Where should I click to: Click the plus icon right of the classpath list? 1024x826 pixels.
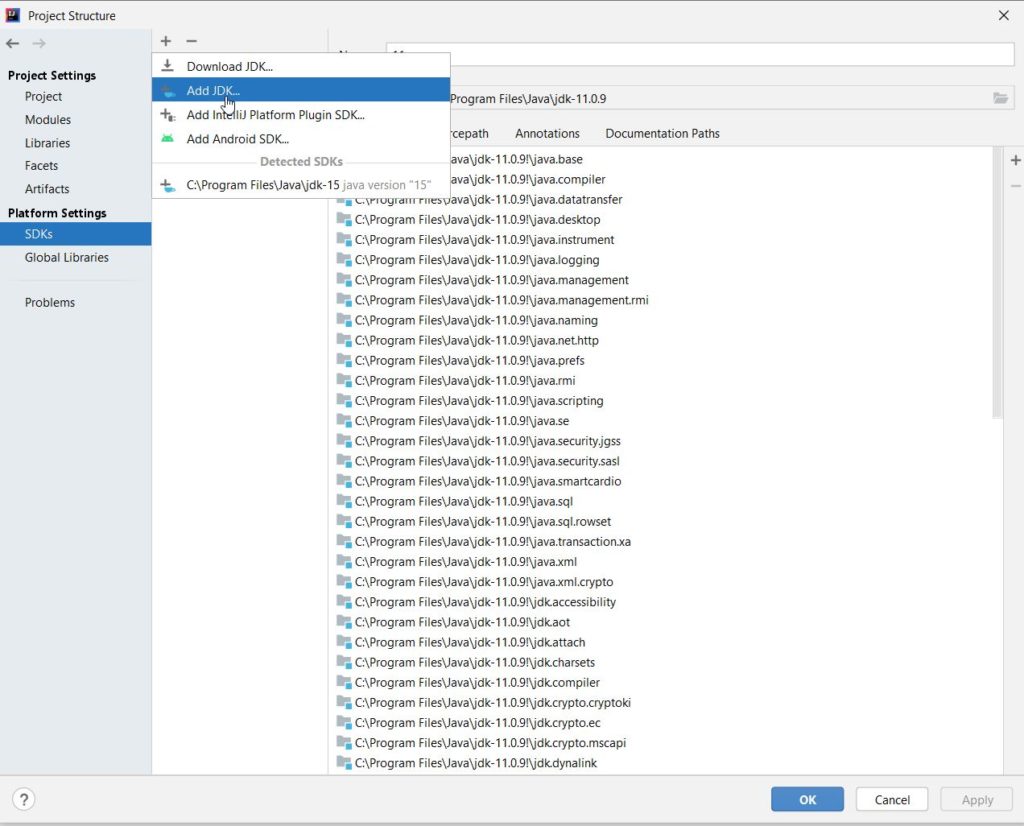1016,159
